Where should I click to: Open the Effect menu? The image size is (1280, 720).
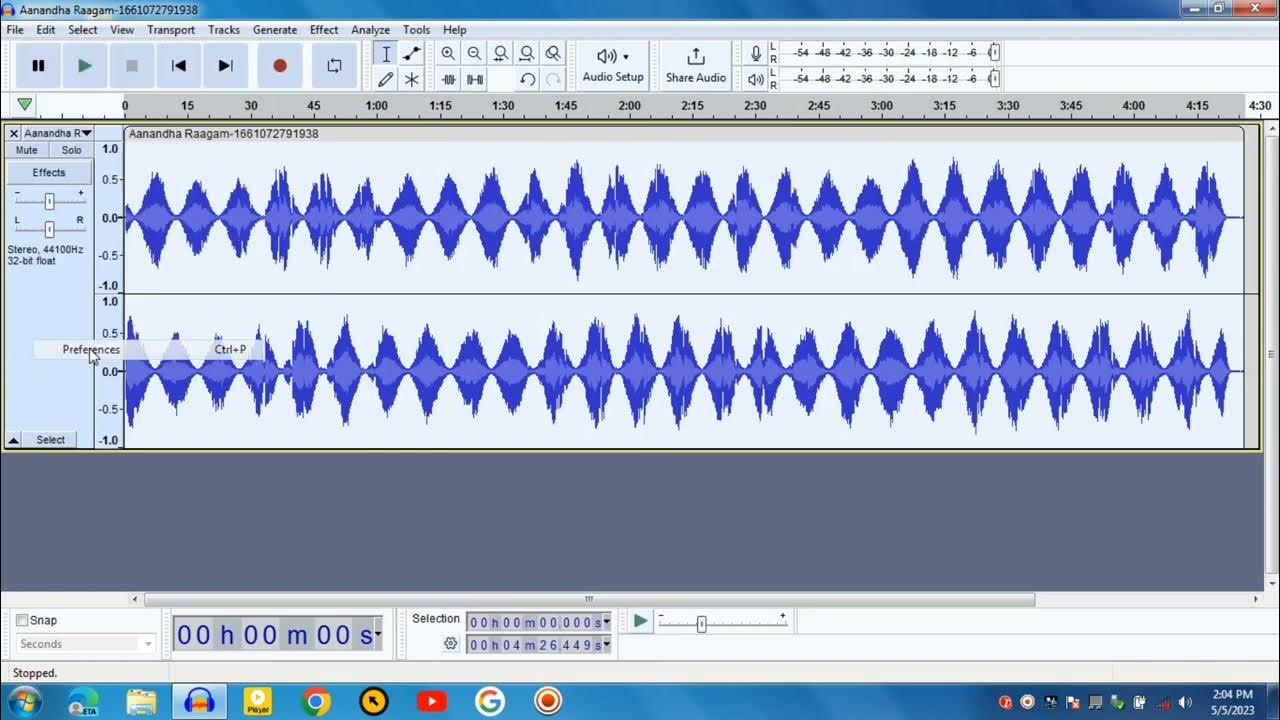tap(324, 30)
